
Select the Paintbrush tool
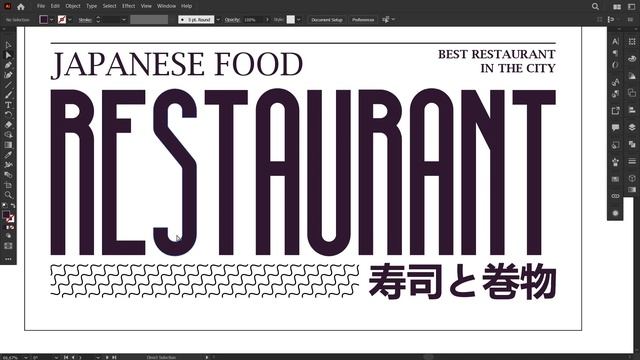click(8, 95)
